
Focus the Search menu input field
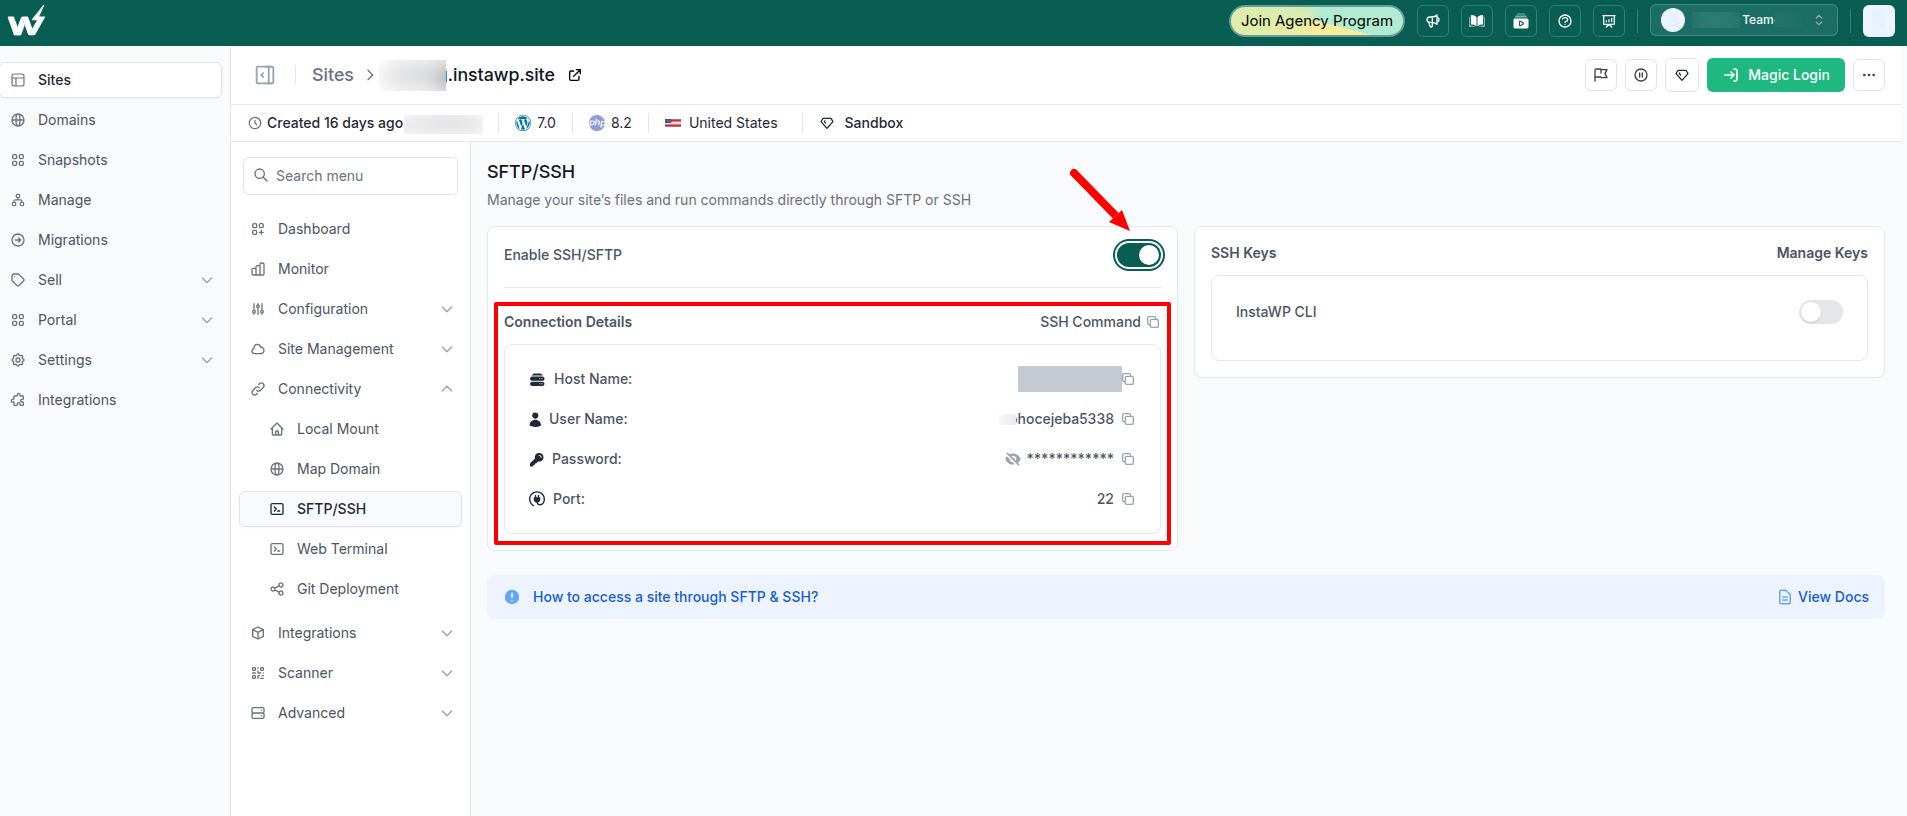tap(350, 176)
